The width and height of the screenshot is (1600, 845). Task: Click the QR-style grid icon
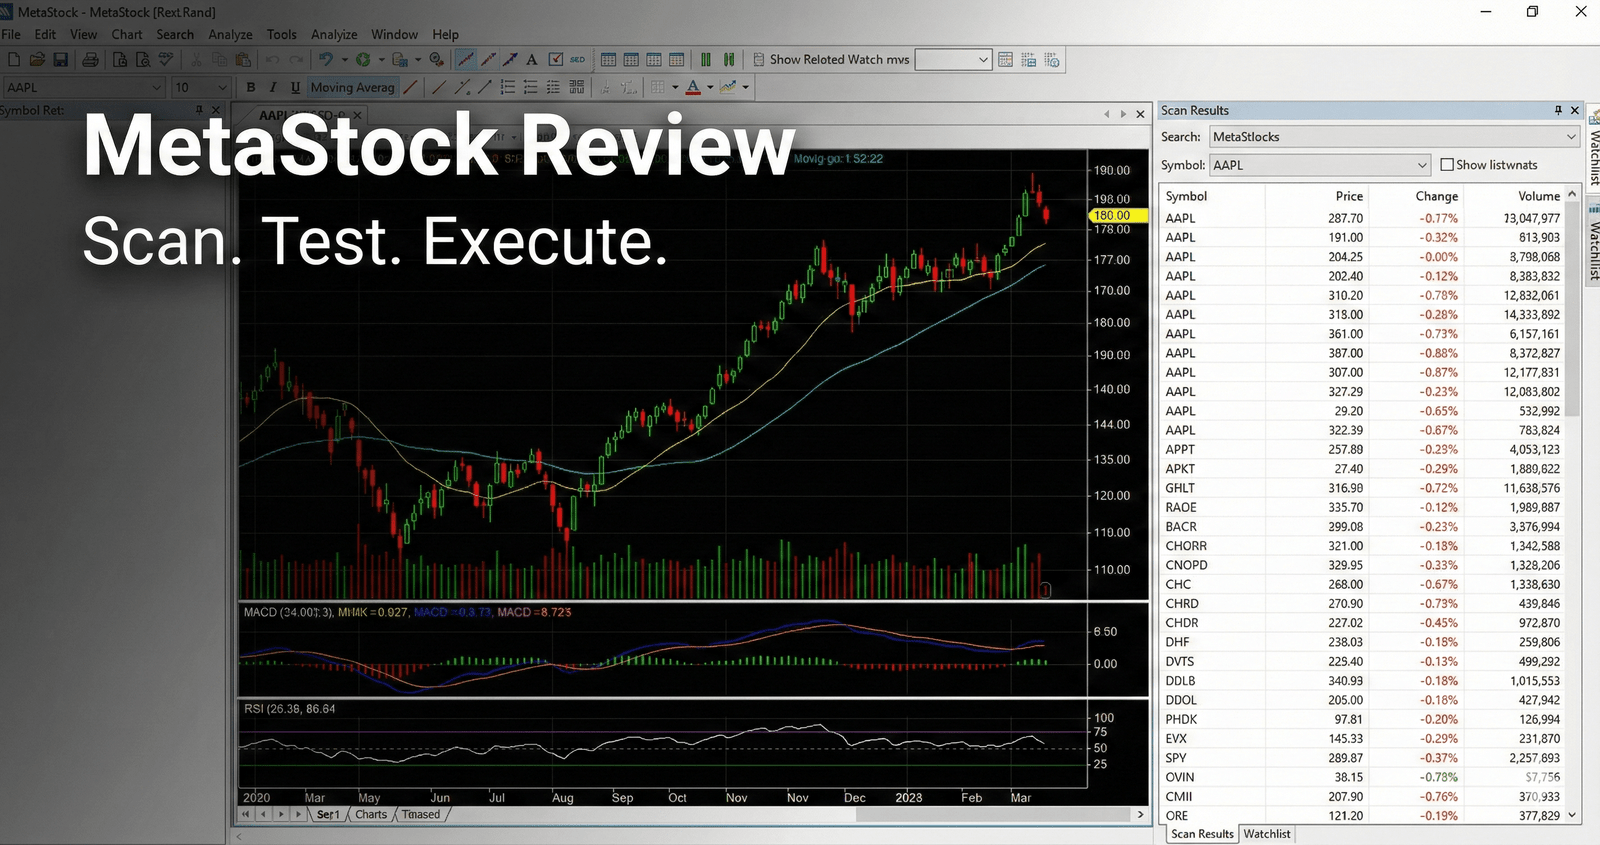tap(577, 87)
